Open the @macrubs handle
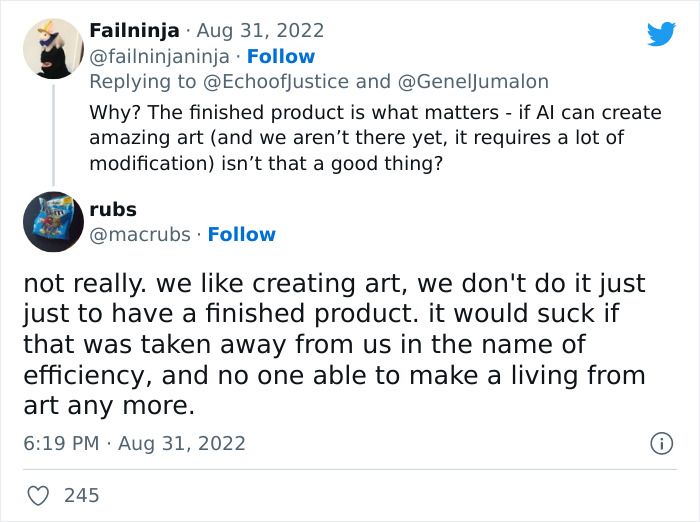The width and height of the screenshot is (700, 522). pyautogui.click(x=139, y=234)
